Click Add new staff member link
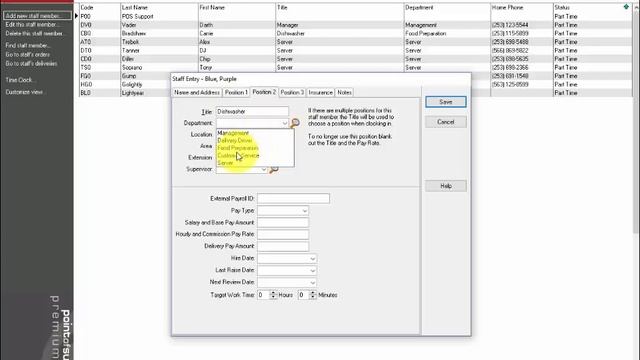 pos(33,16)
